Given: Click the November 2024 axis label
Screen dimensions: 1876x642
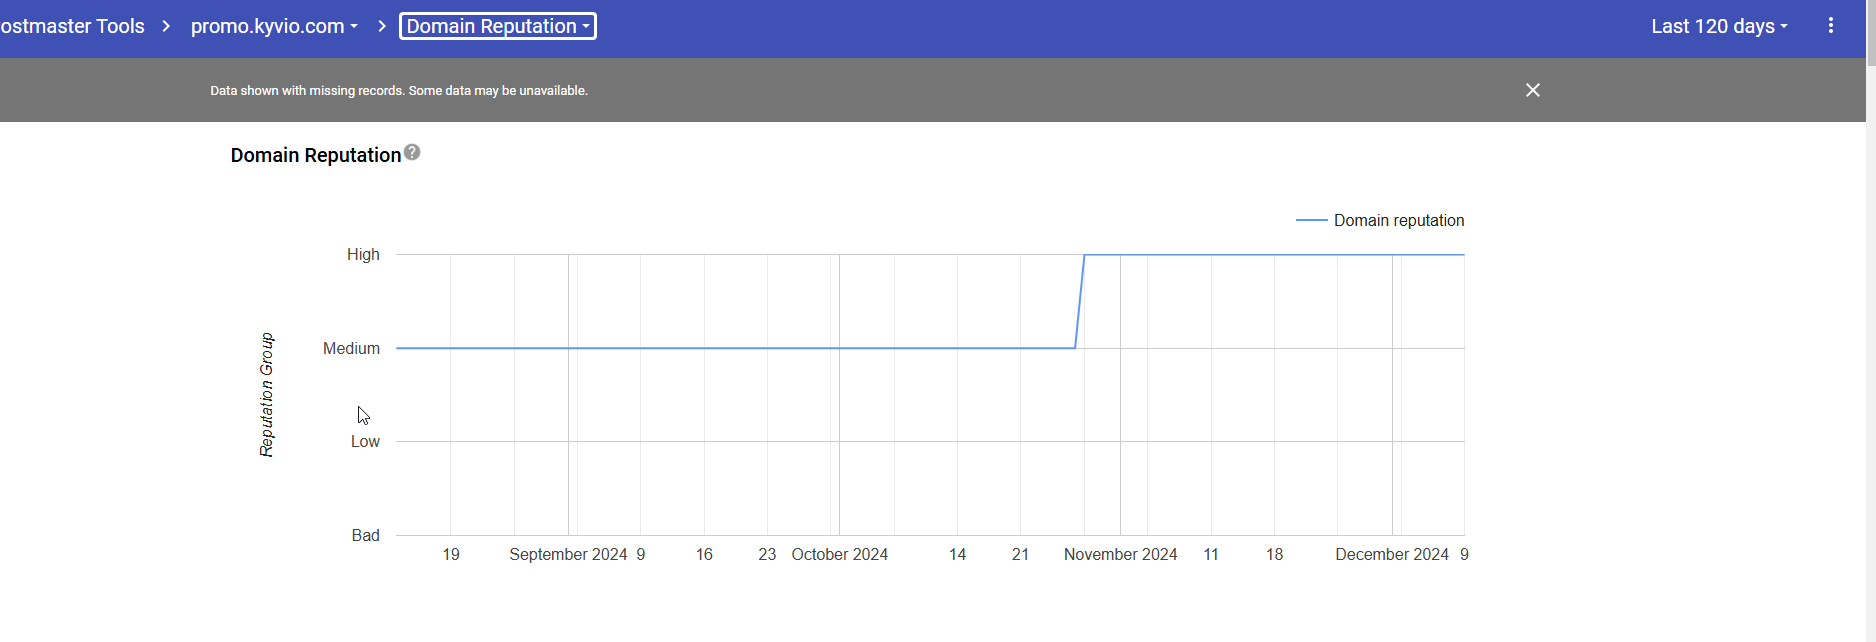Looking at the screenshot, I should click(1120, 555).
